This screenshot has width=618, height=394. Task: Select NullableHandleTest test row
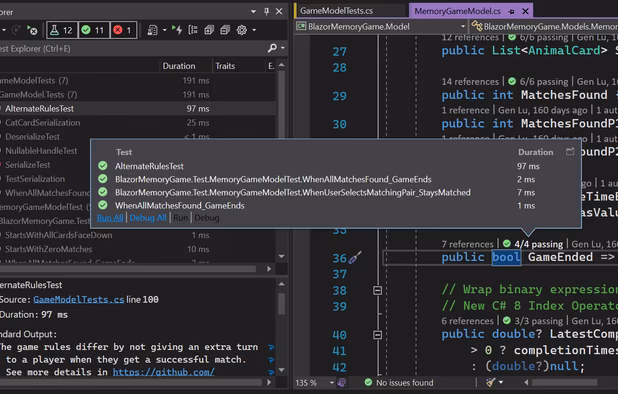pyautogui.click(x=41, y=151)
